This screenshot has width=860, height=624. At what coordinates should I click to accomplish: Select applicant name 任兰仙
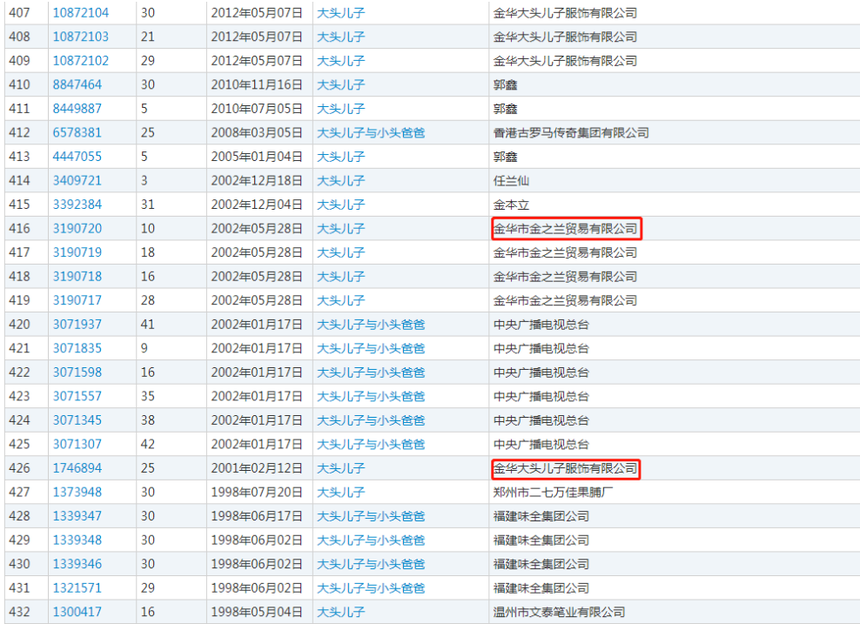pyautogui.click(x=511, y=180)
